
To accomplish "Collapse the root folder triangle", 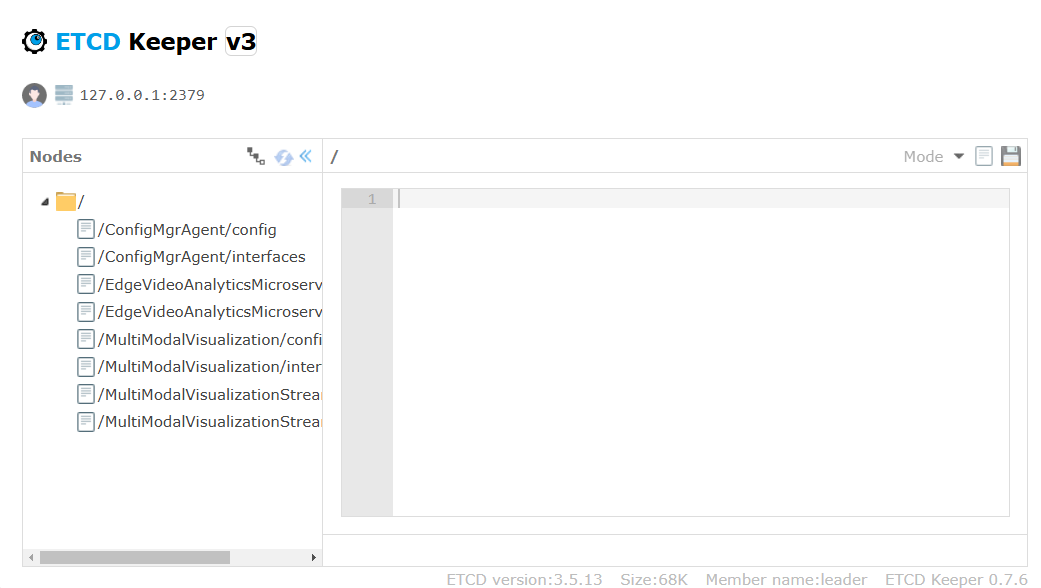I will click(45, 202).
